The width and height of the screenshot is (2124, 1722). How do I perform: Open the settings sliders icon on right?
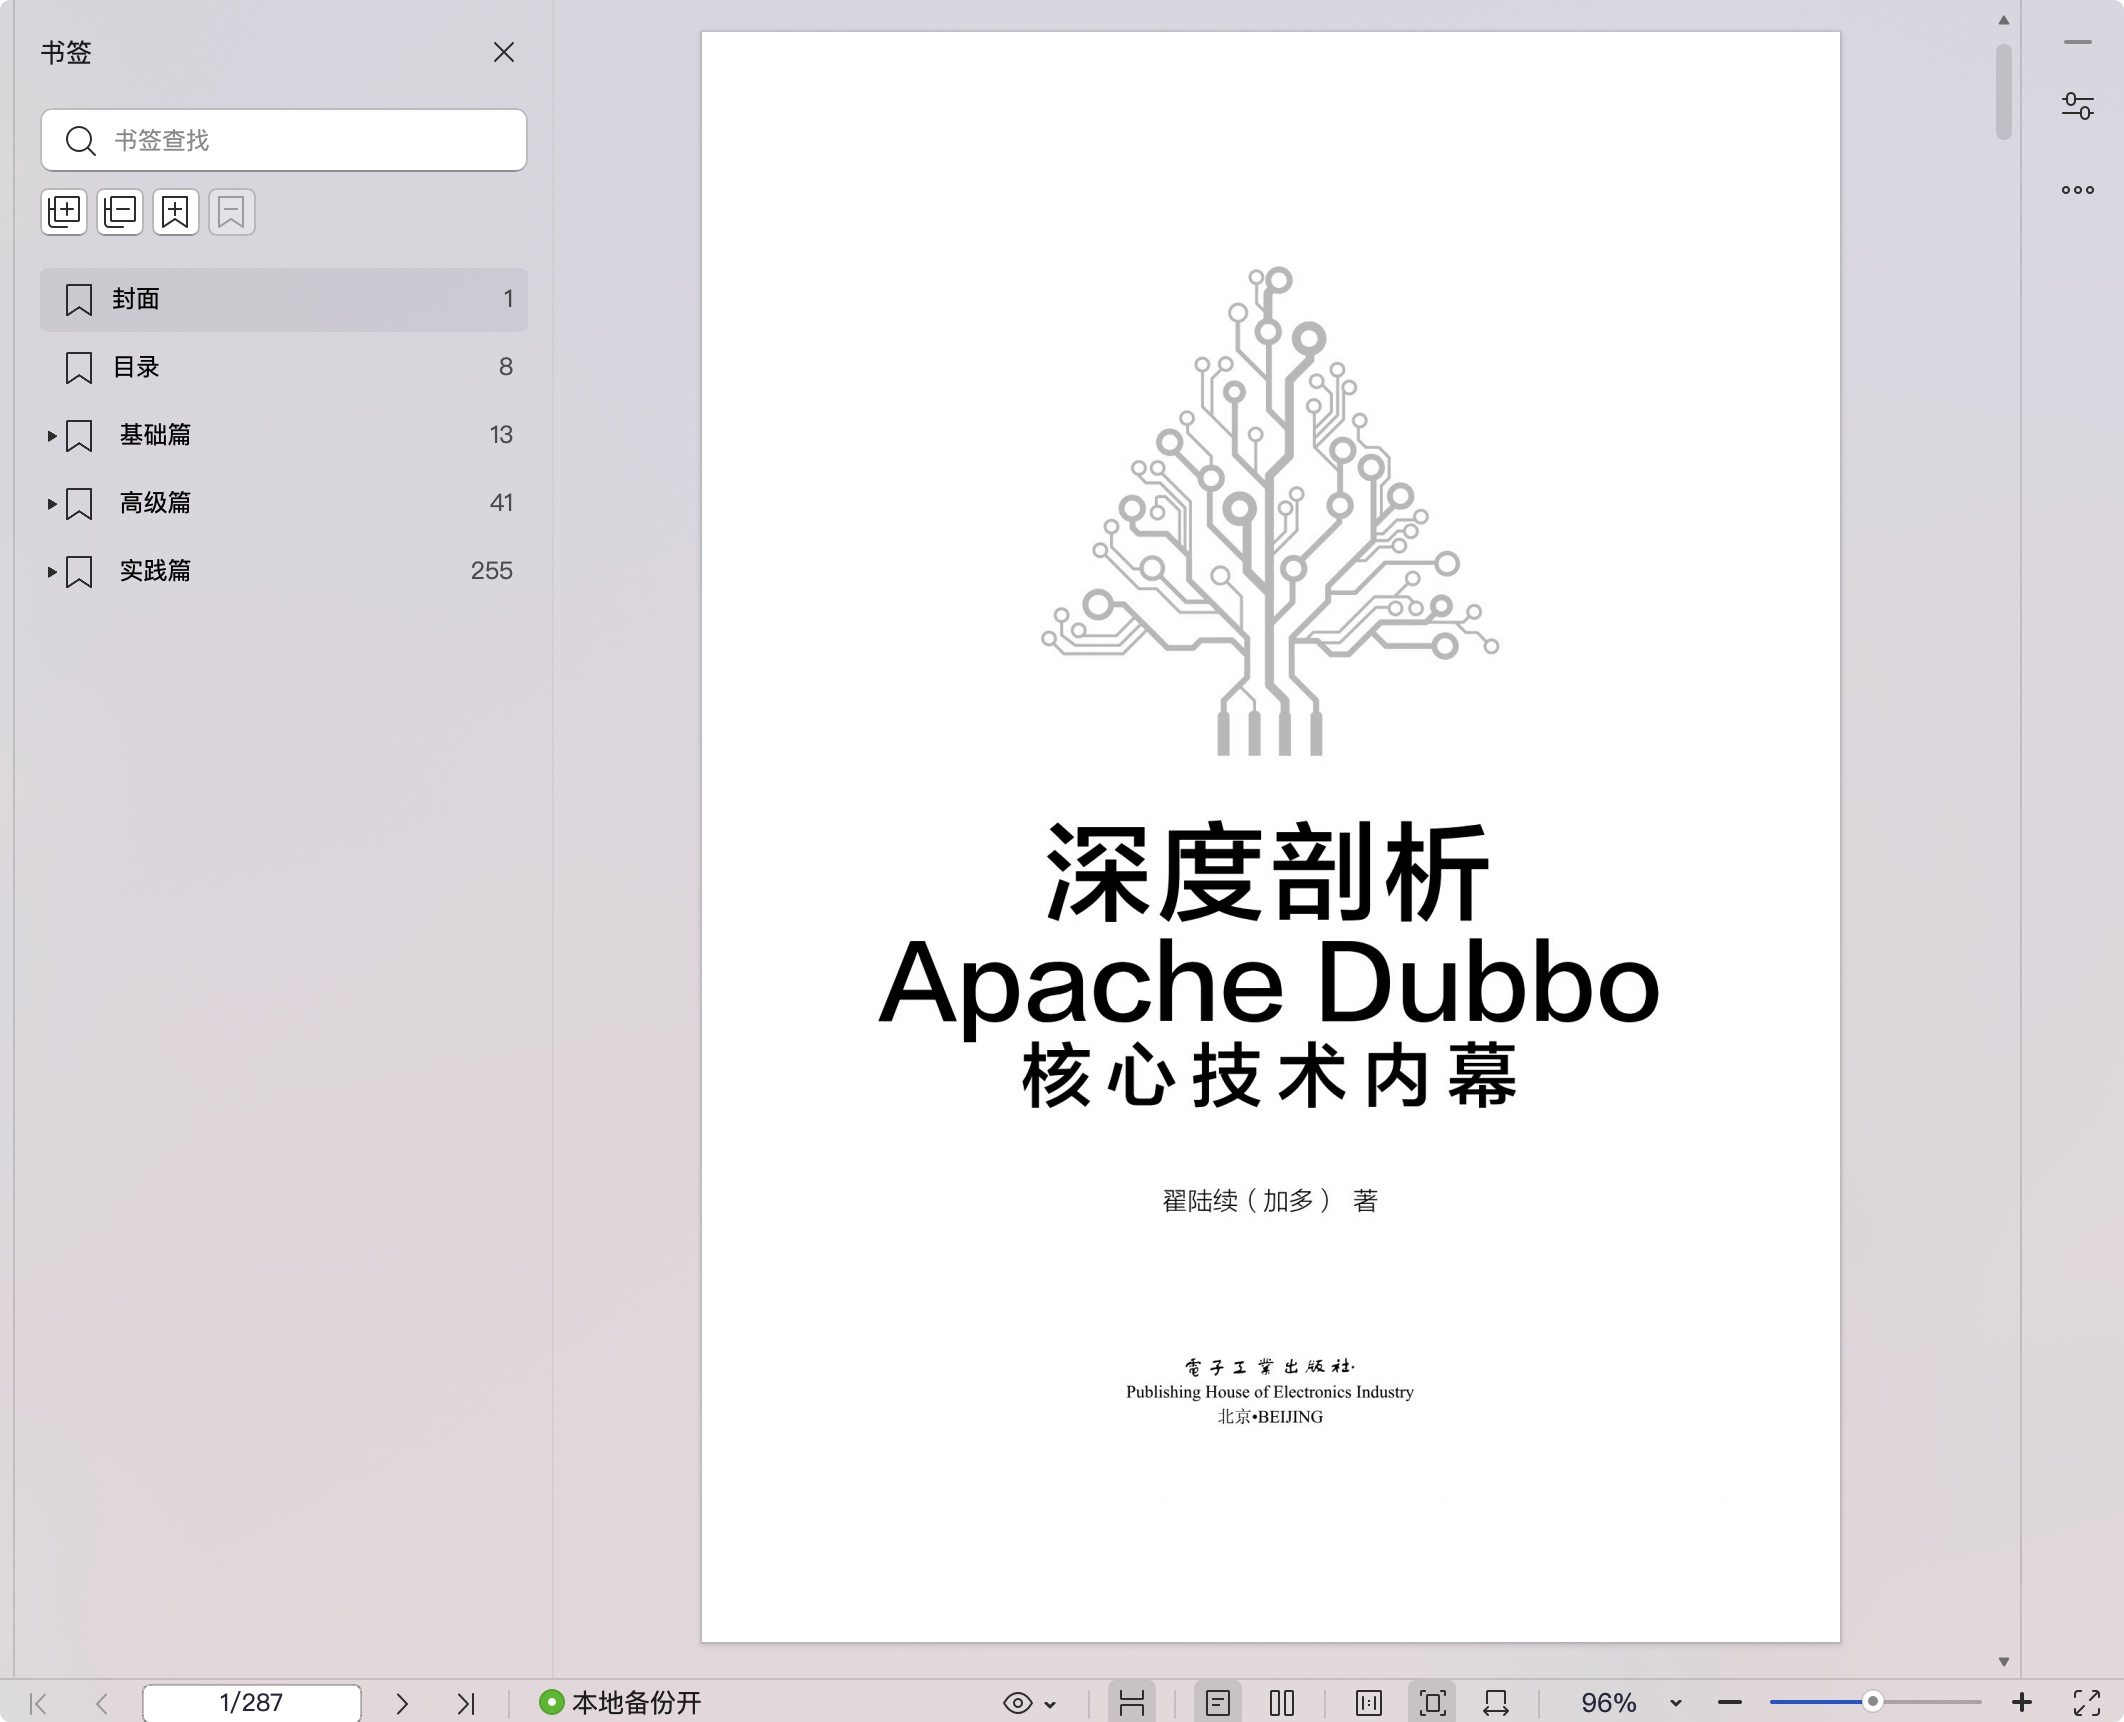tap(2078, 106)
